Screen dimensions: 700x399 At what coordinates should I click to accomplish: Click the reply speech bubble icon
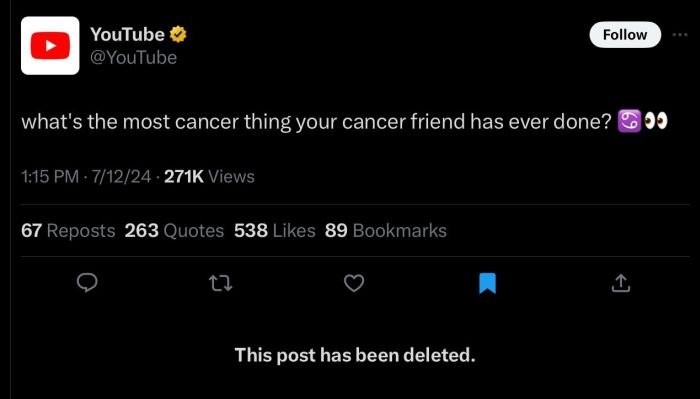point(87,283)
